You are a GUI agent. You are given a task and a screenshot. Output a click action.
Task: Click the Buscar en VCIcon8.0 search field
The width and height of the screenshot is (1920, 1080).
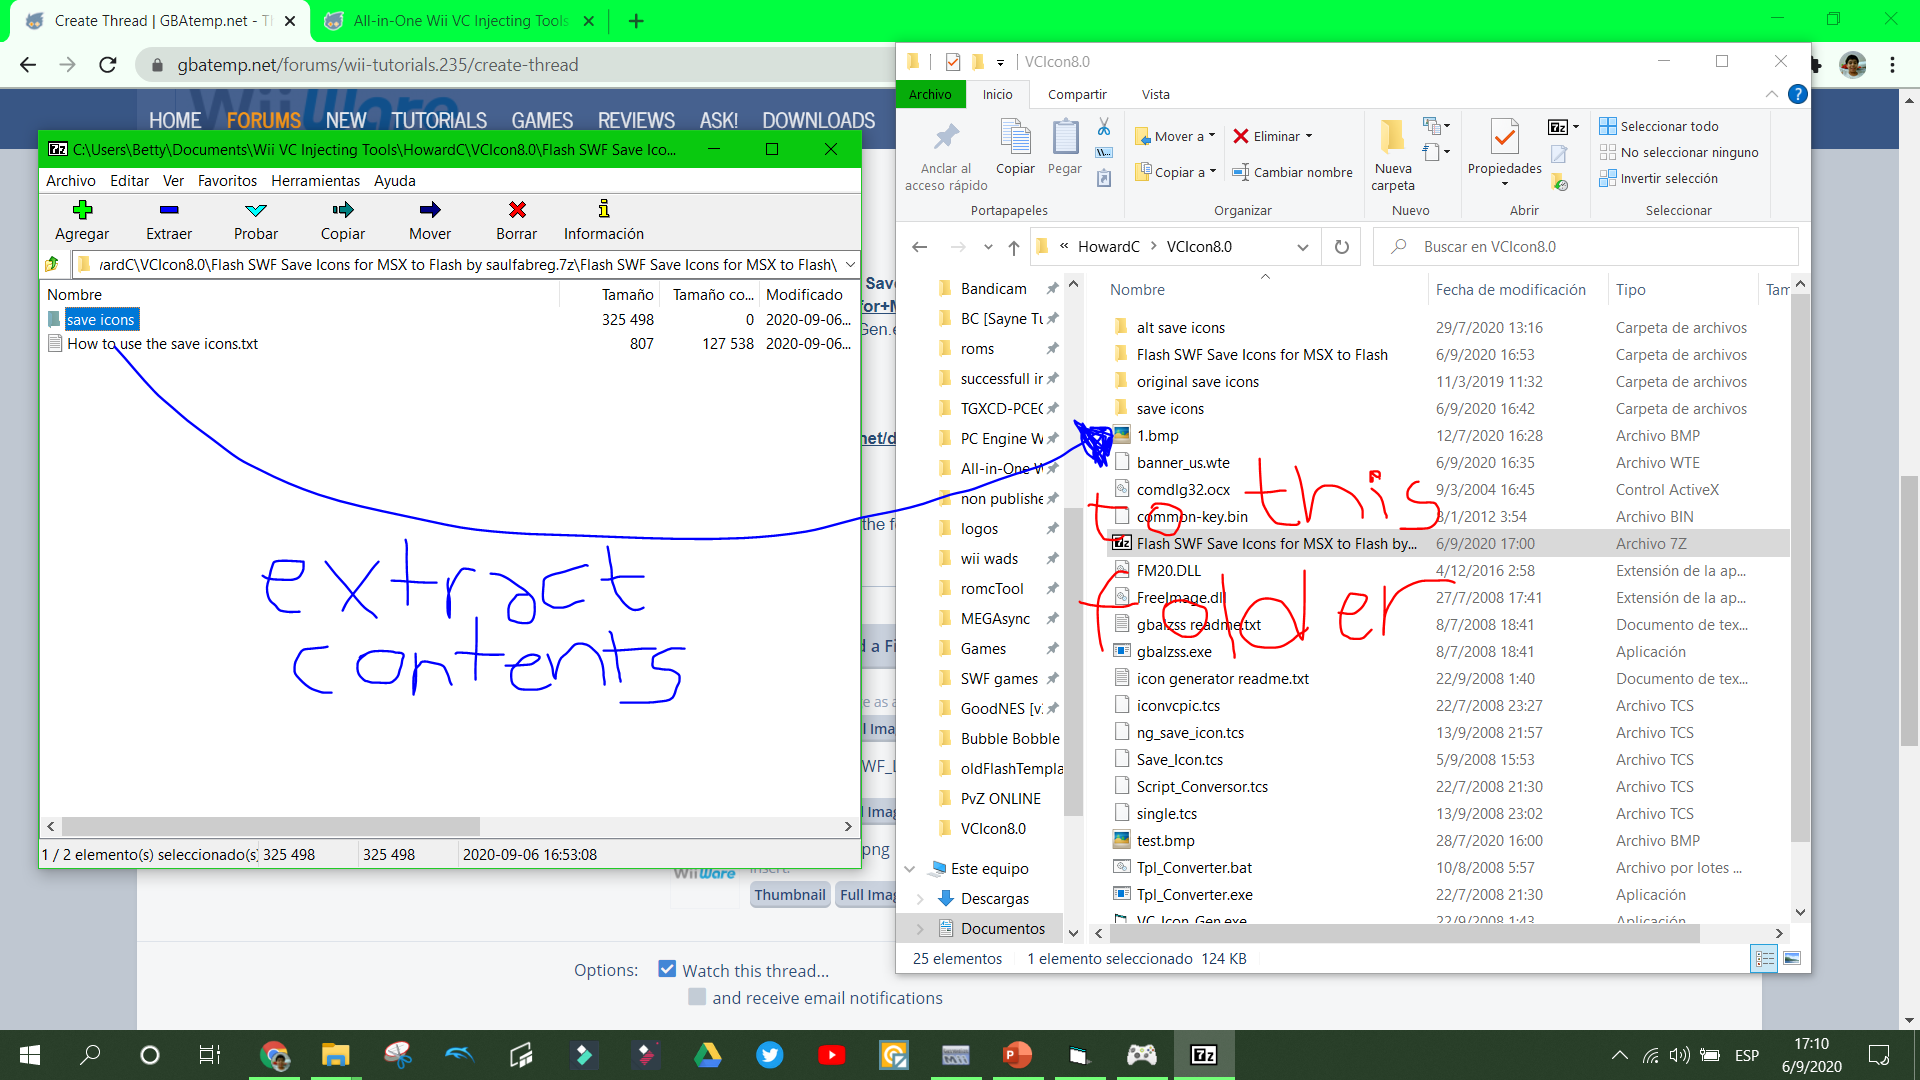(x=1585, y=247)
